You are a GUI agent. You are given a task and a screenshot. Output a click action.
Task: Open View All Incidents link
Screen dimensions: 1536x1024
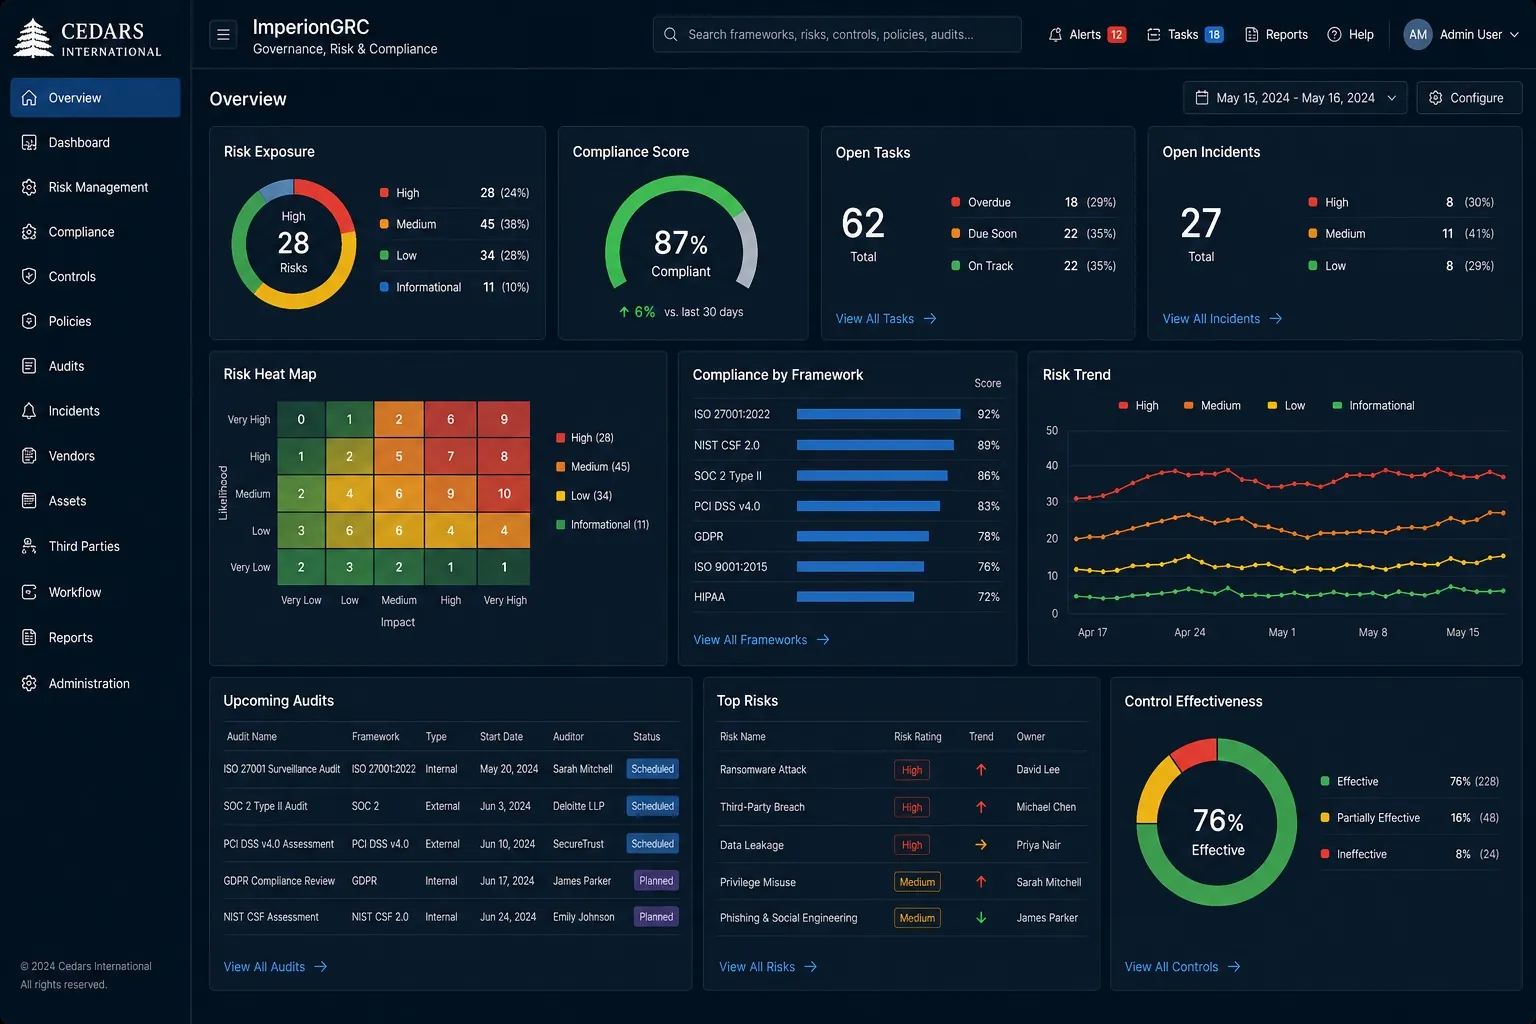[x=1222, y=318]
